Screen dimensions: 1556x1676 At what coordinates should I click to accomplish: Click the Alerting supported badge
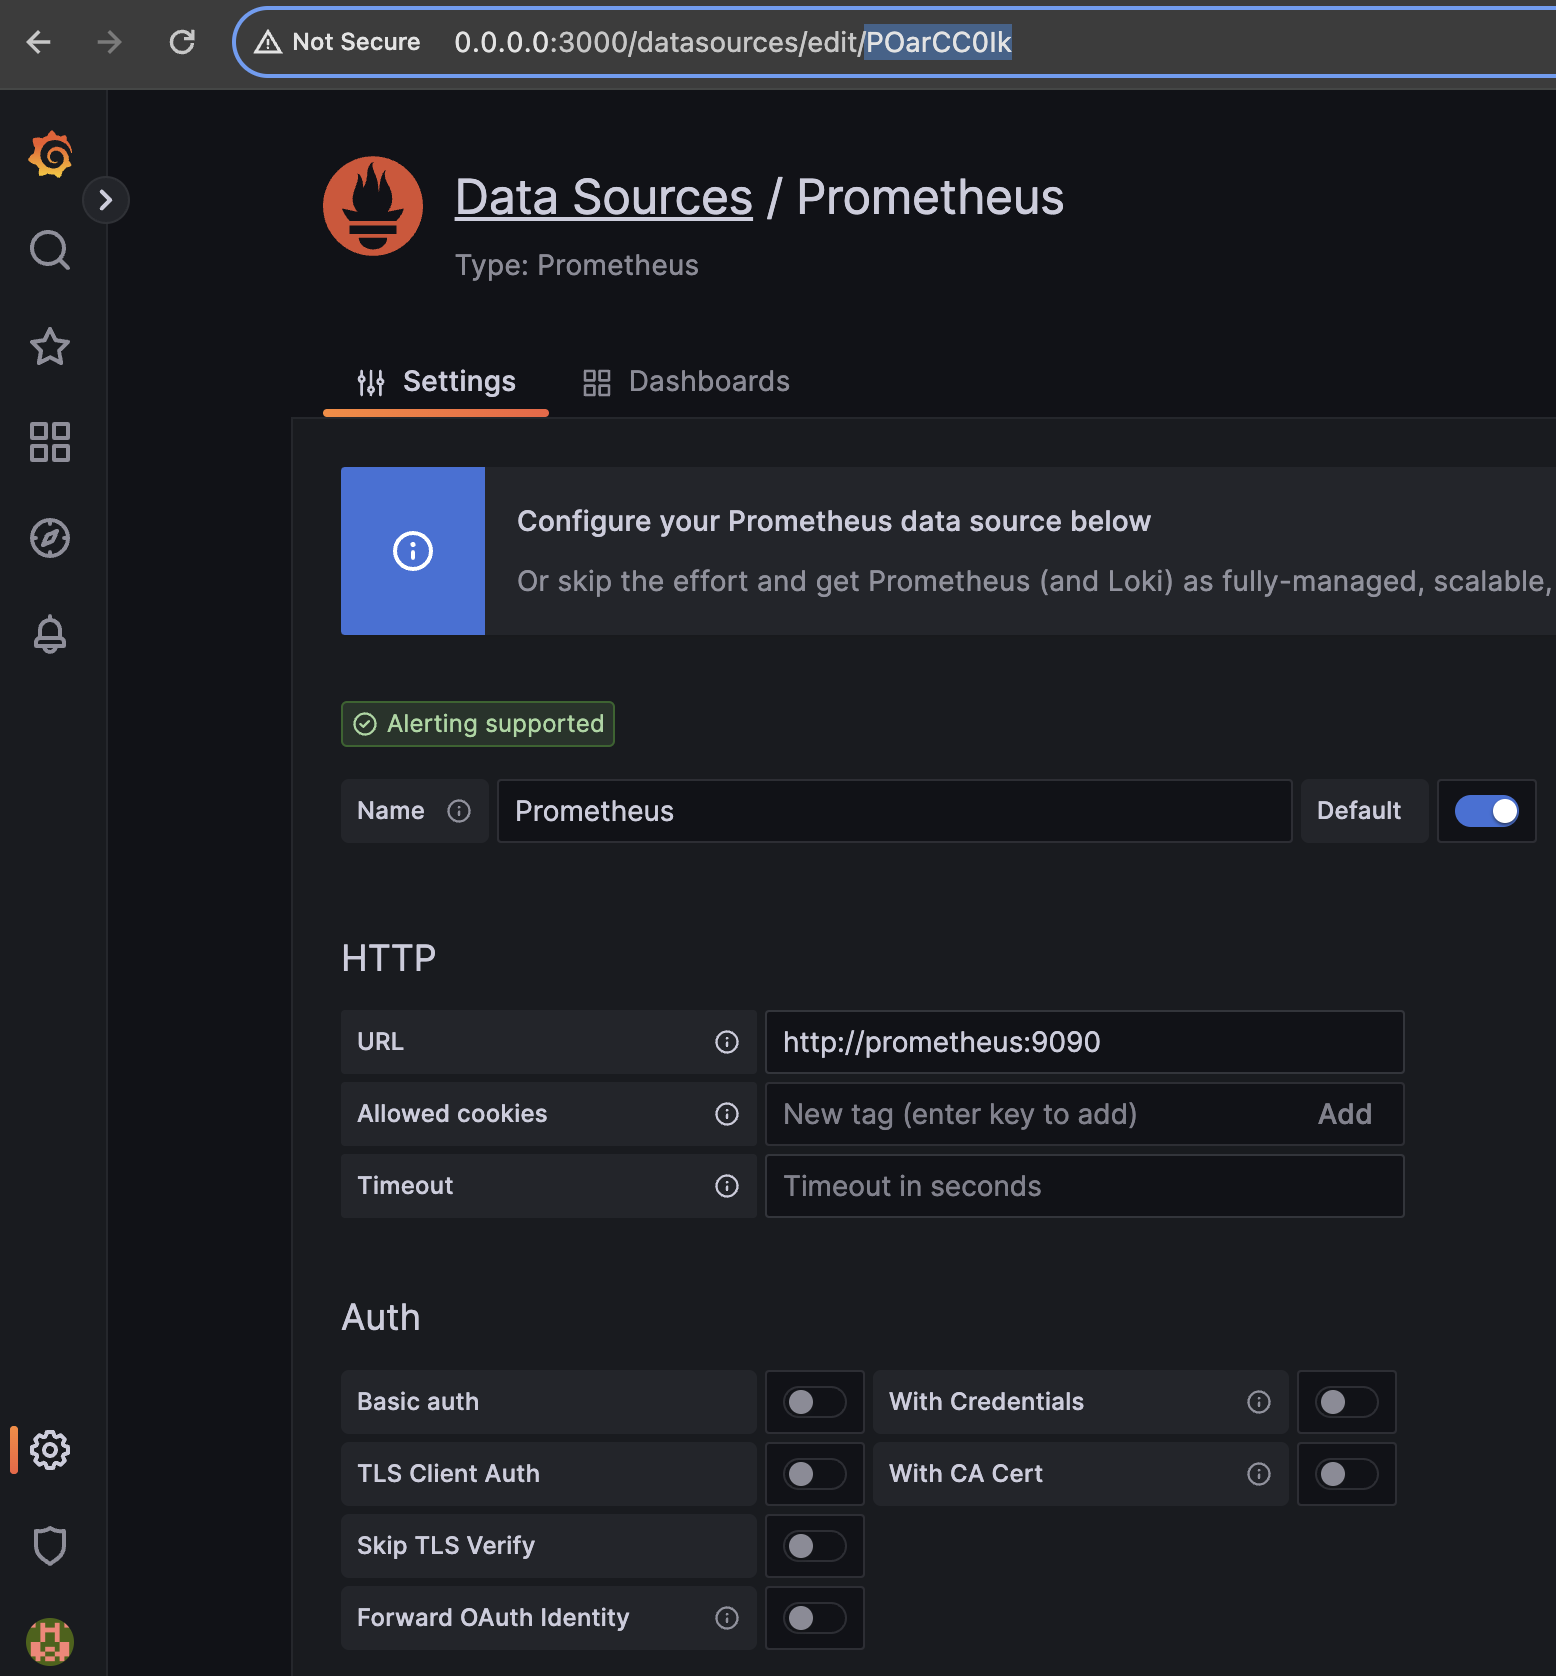[x=478, y=724]
